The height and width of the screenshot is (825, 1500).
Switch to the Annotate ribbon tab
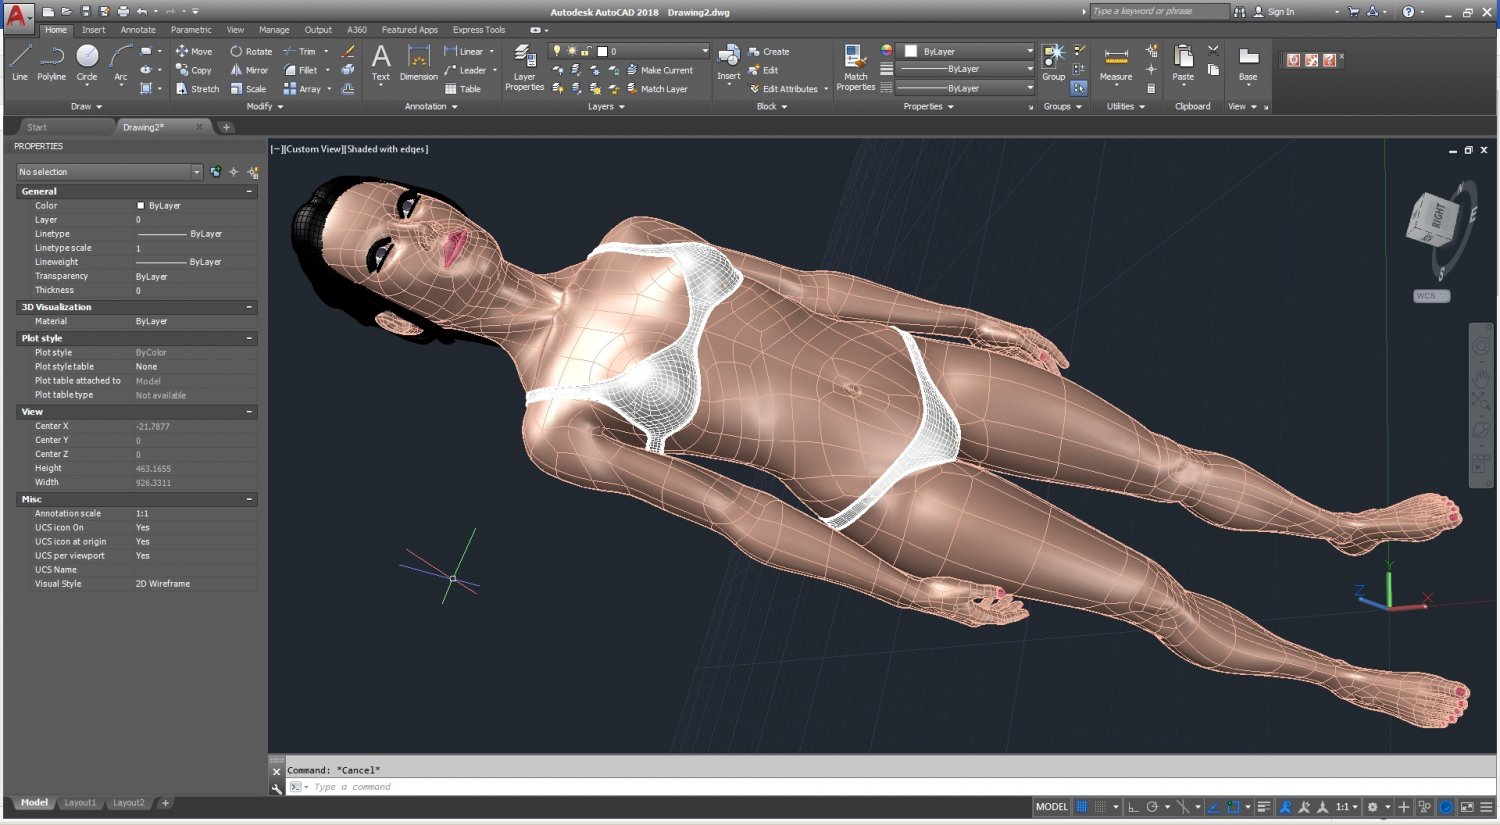(138, 30)
